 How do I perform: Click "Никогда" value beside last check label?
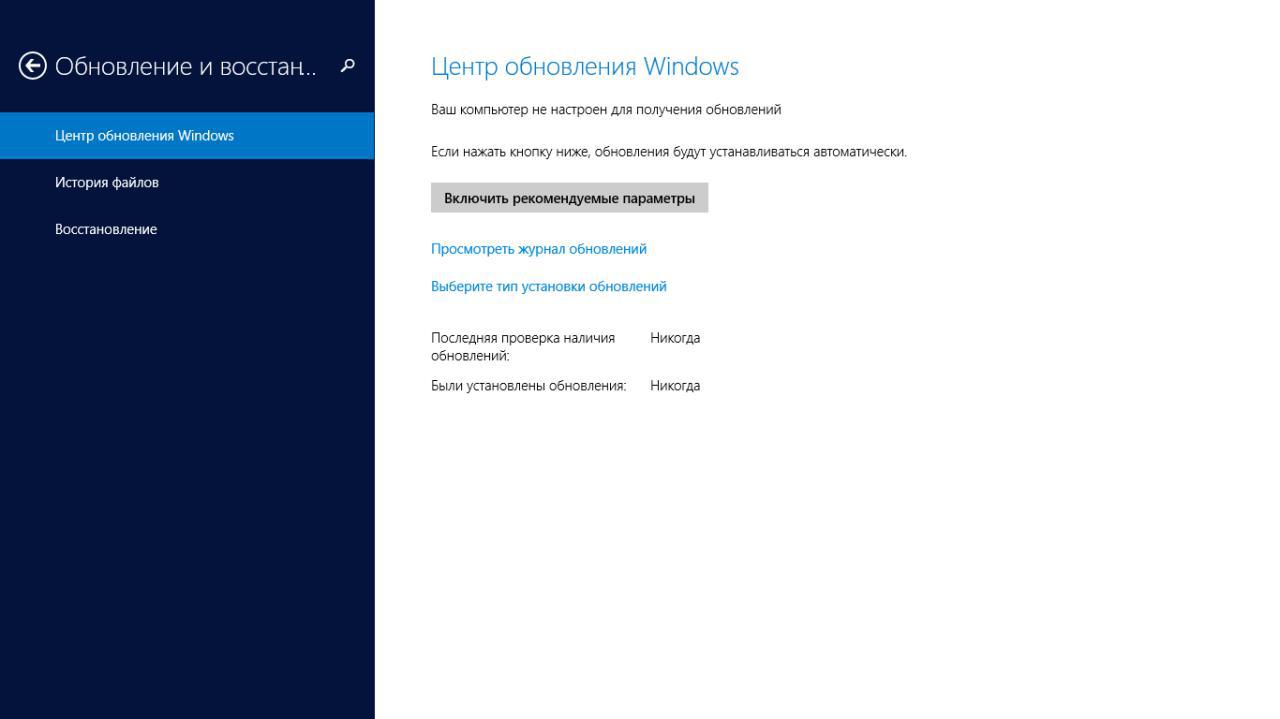tap(675, 338)
